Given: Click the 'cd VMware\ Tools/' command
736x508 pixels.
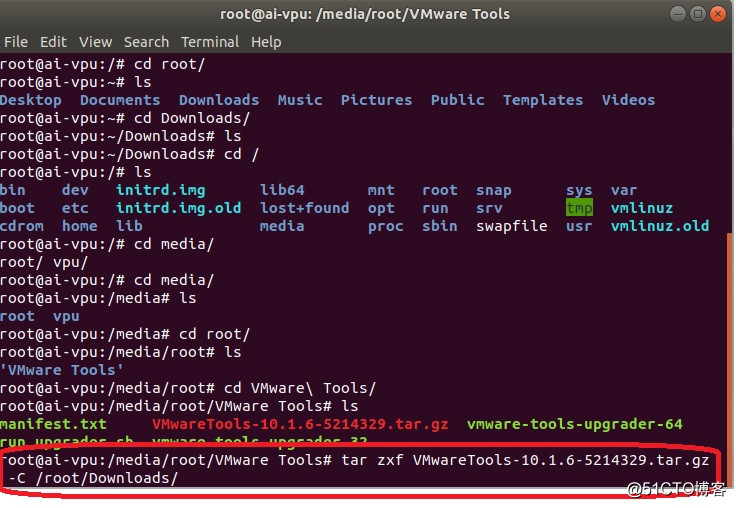Looking at the screenshot, I should [x=300, y=388].
